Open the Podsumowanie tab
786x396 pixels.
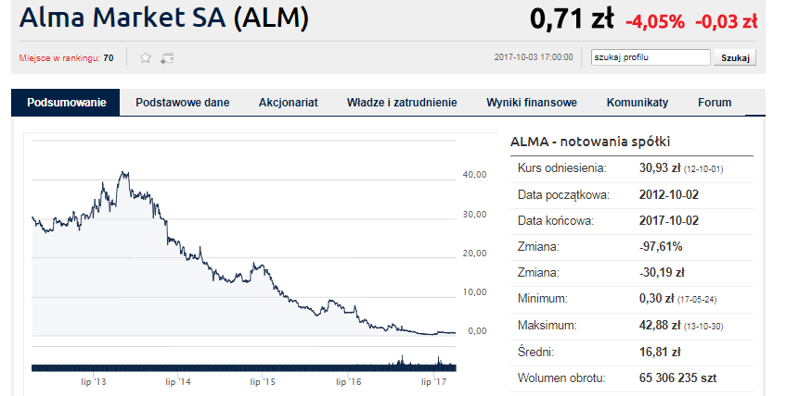click(66, 103)
